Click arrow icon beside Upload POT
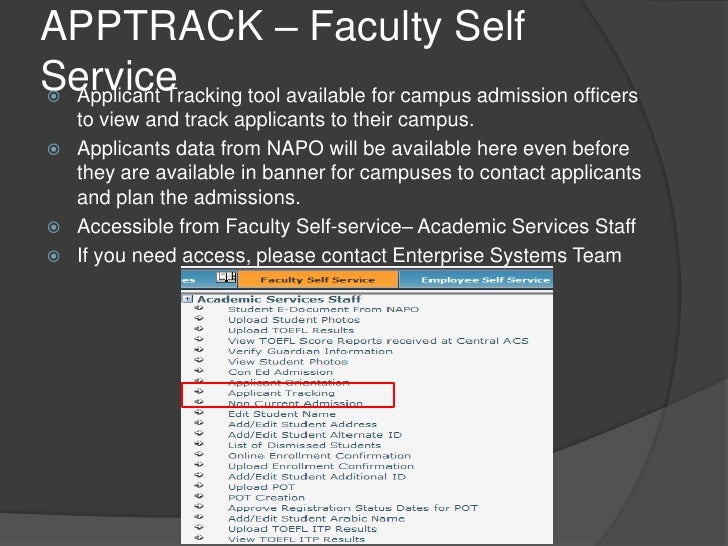728x546 pixels. click(x=199, y=485)
